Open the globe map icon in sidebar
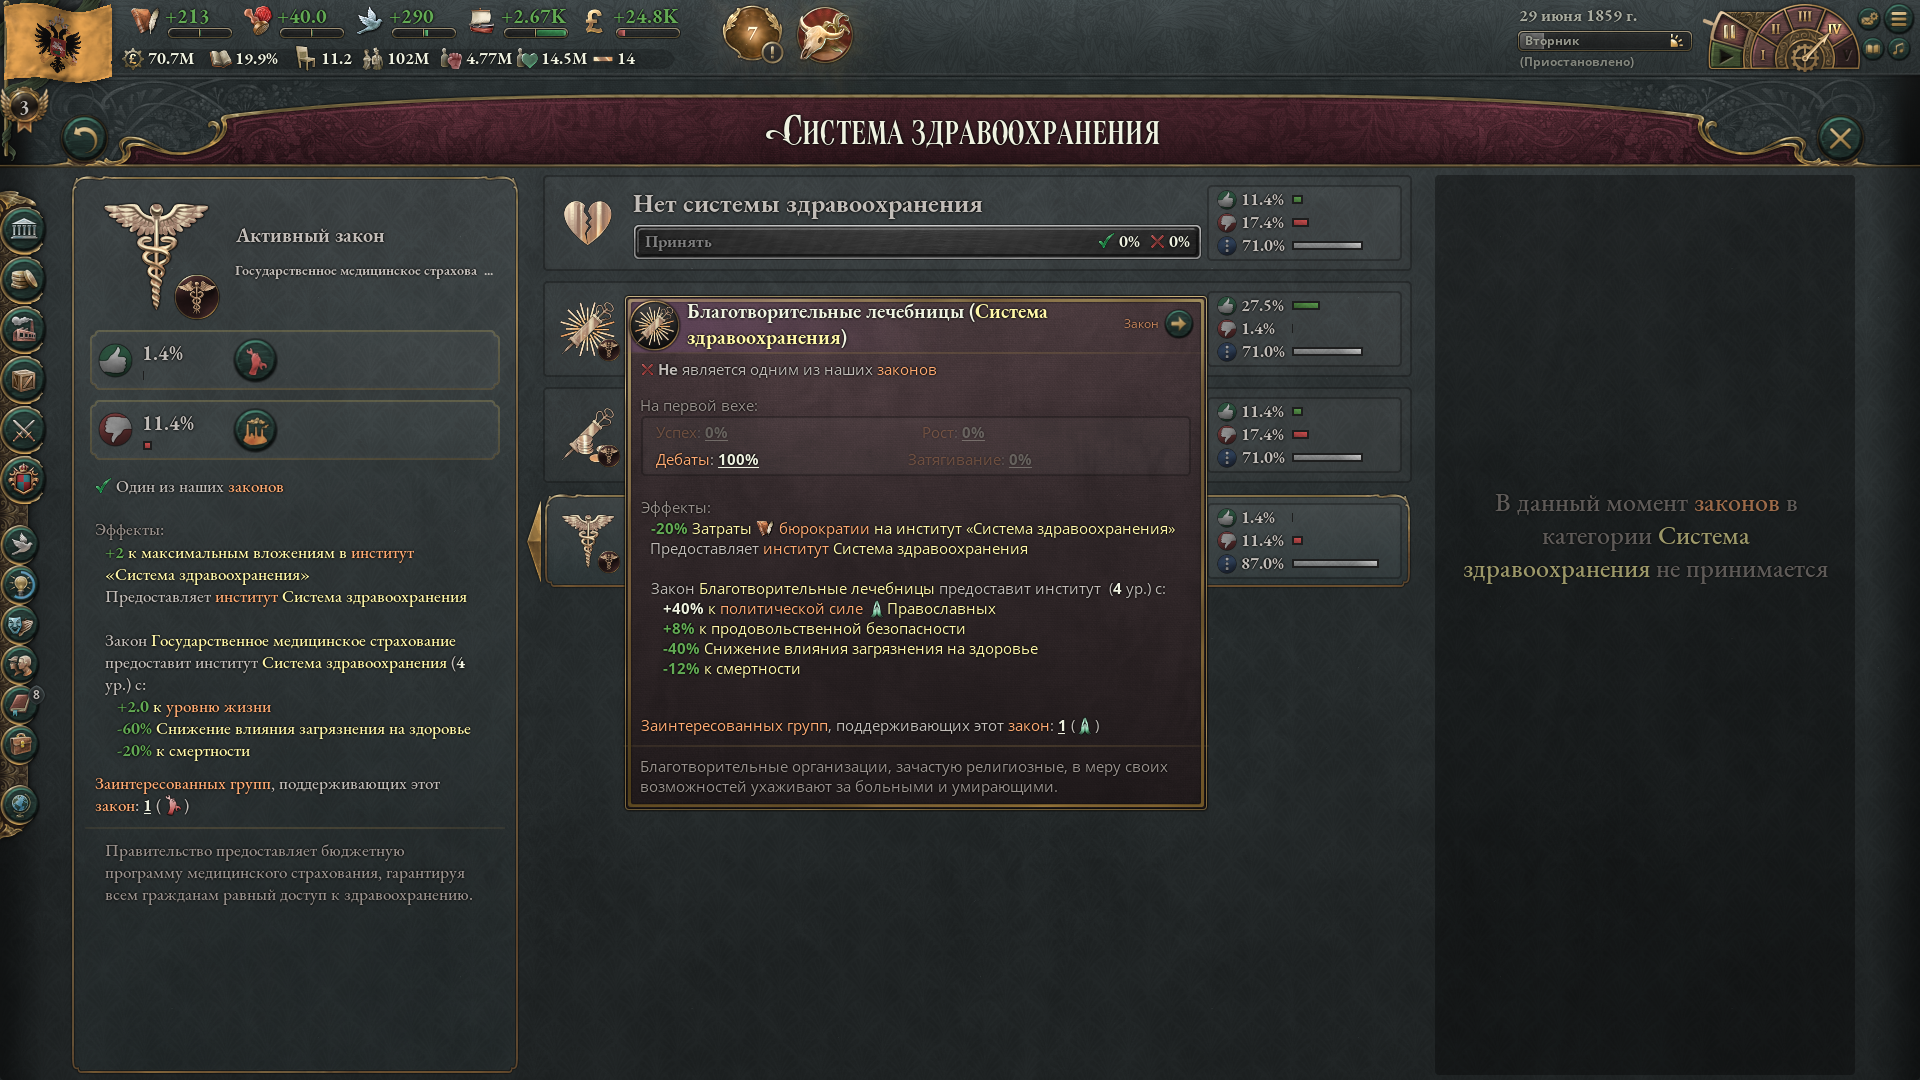Viewport: 1920px width, 1080px height. pos(21,803)
